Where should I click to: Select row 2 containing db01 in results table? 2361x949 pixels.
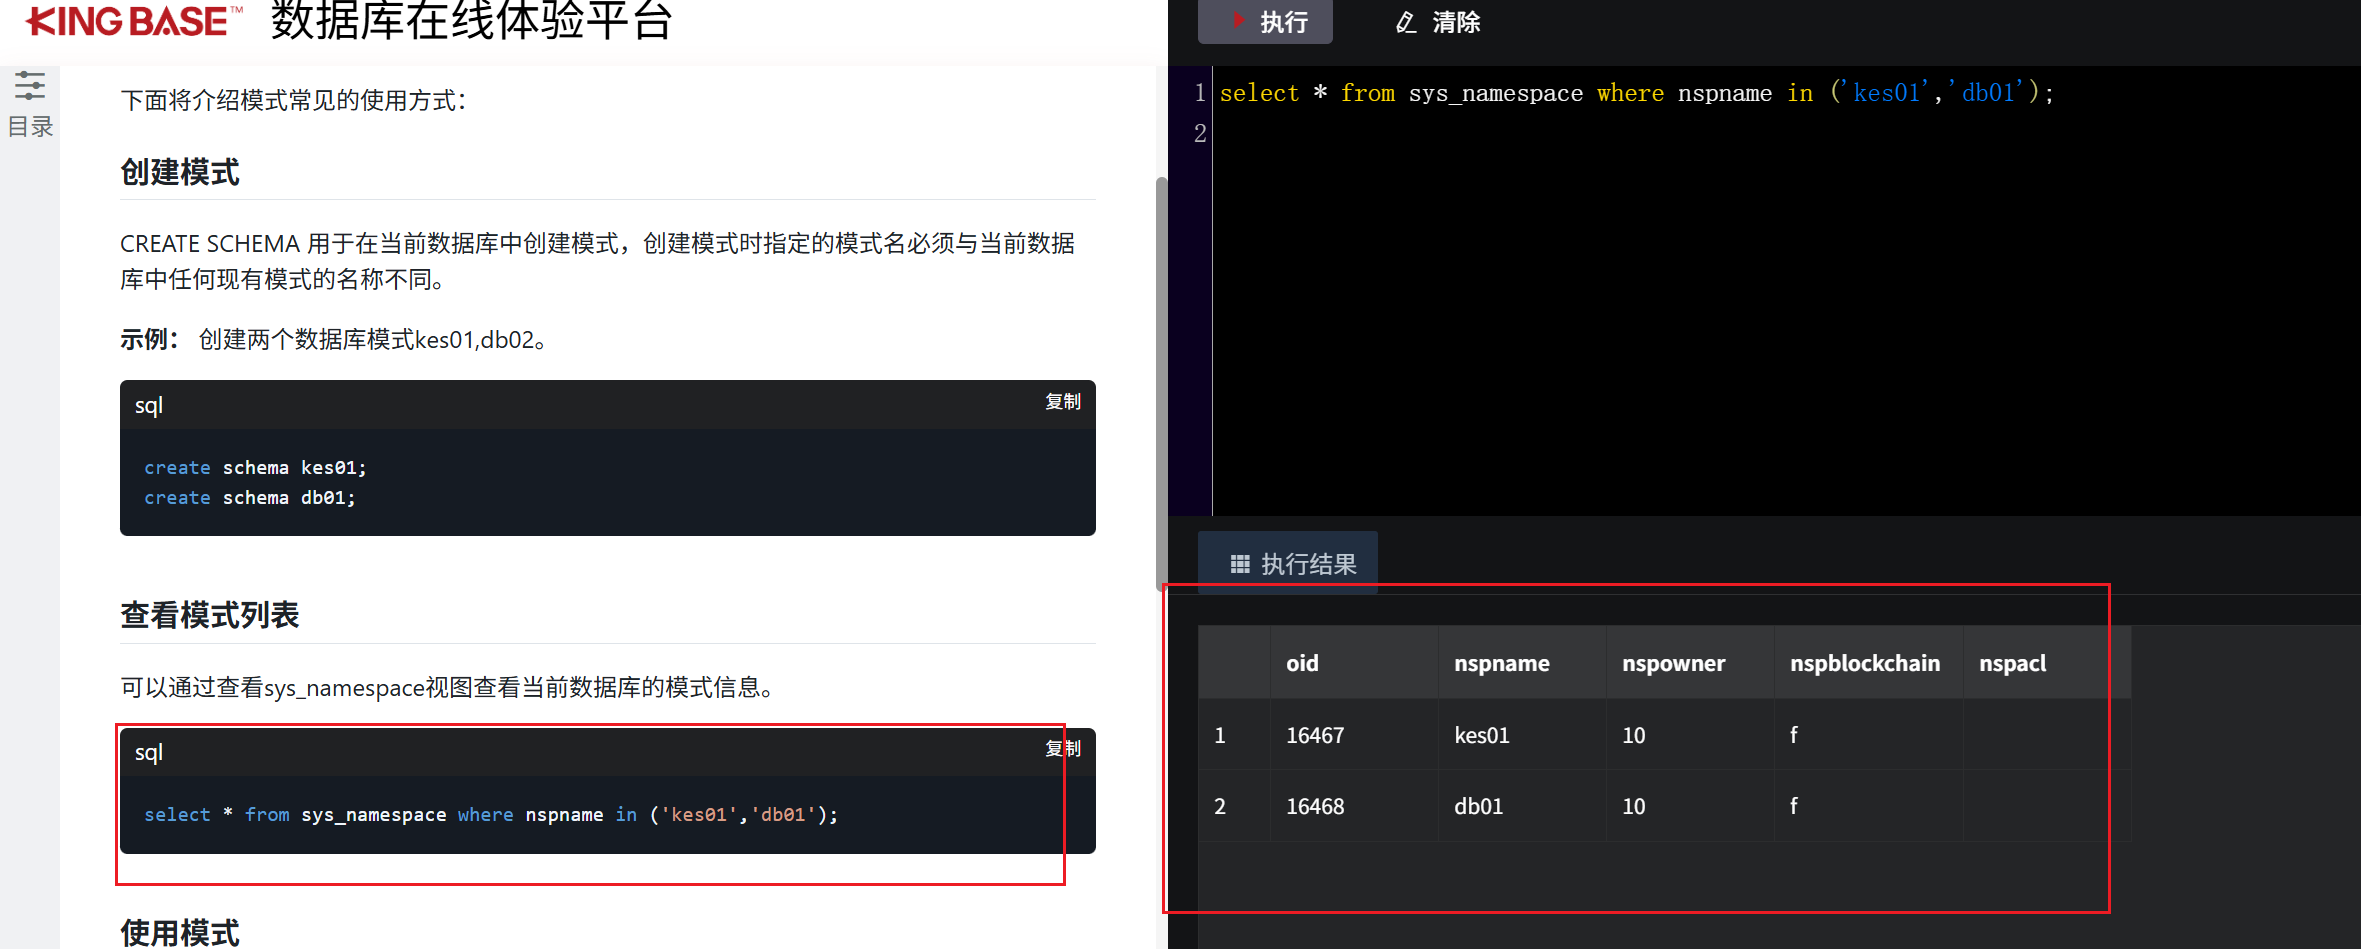tap(1478, 805)
